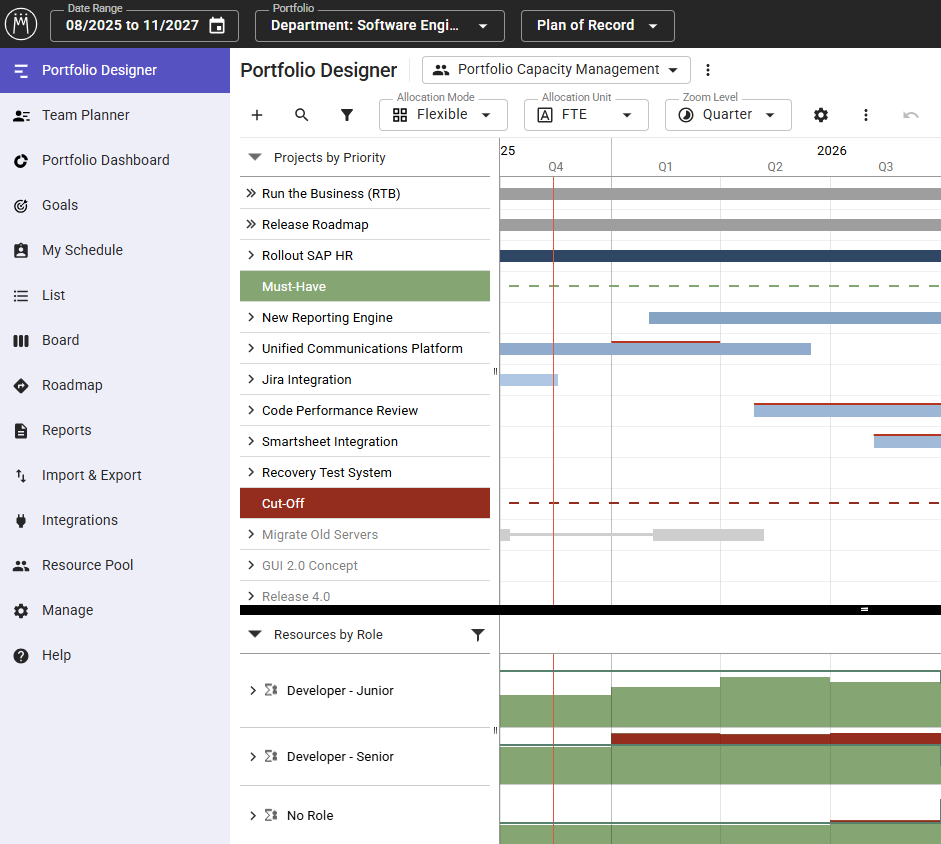Open the Allocation Mode Flexible dropdown

pyautogui.click(x=442, y=115)
